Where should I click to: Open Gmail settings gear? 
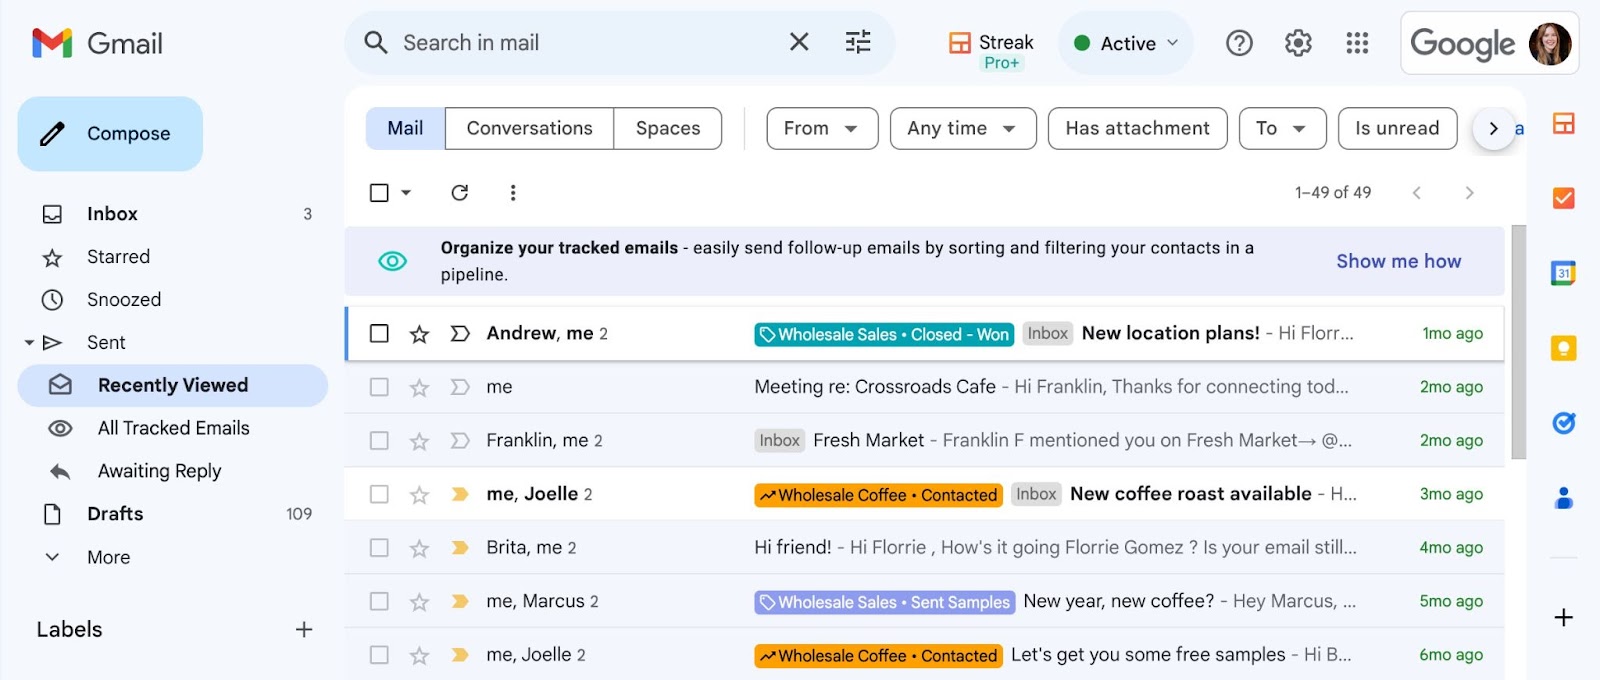1298,43
